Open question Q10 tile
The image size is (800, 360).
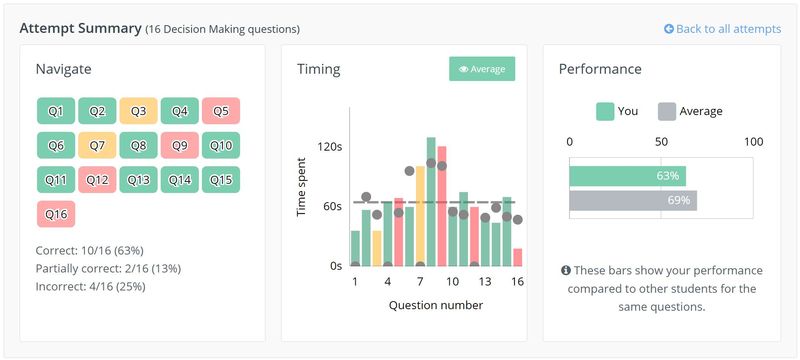(221, 145)
